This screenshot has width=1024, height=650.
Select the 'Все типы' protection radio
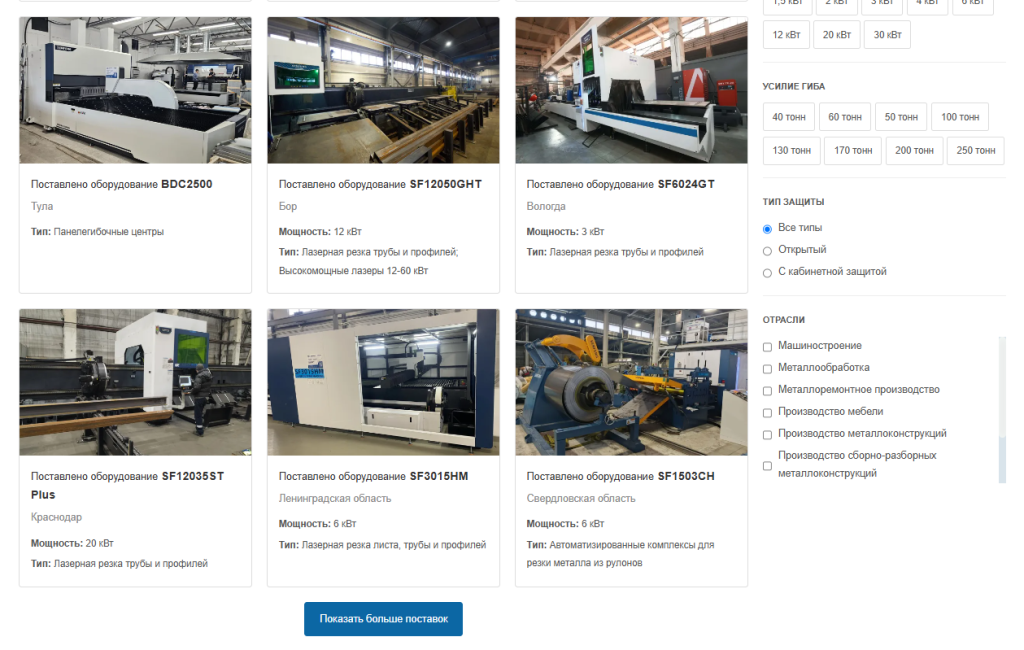tap(767, 229)
